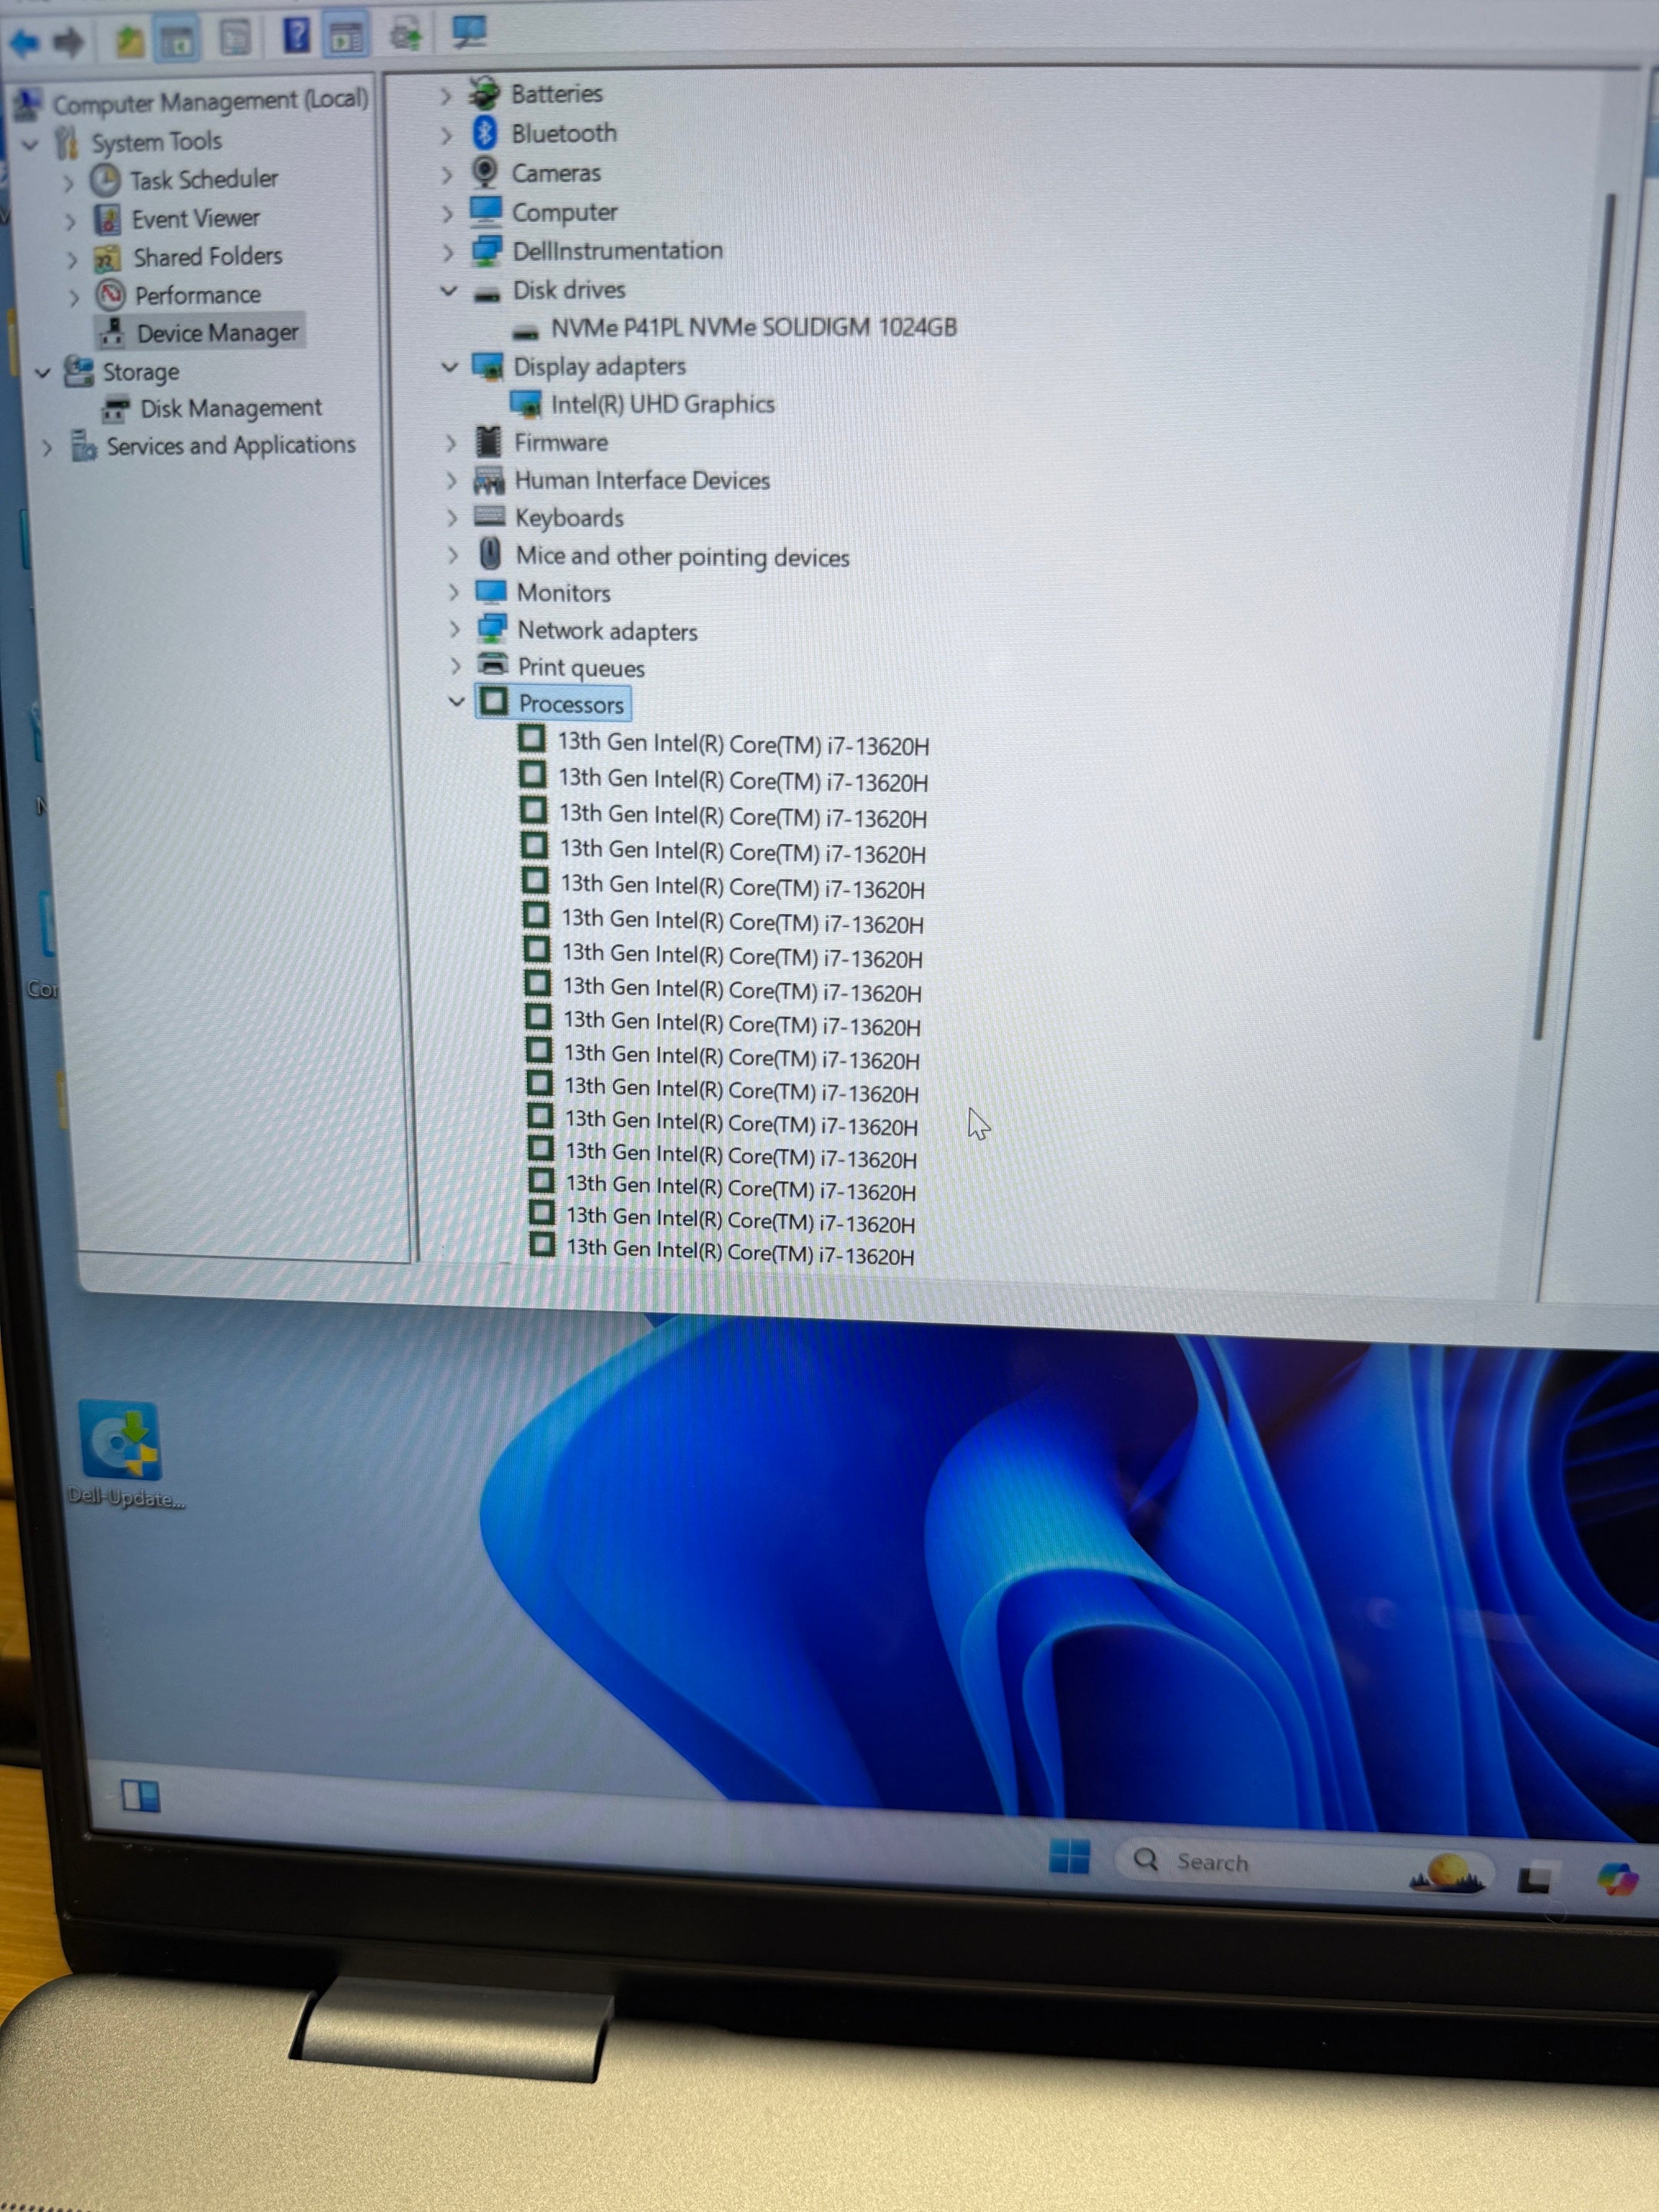Click the Performance gauge icon

coord(110,294)
